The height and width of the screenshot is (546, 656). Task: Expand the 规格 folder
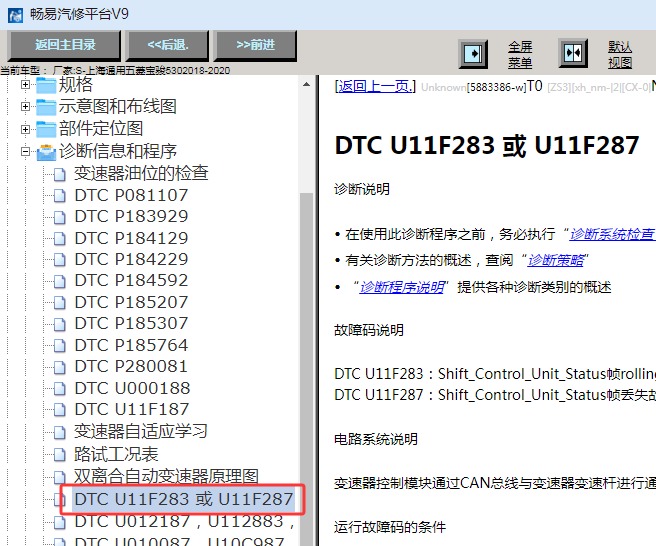25,85
